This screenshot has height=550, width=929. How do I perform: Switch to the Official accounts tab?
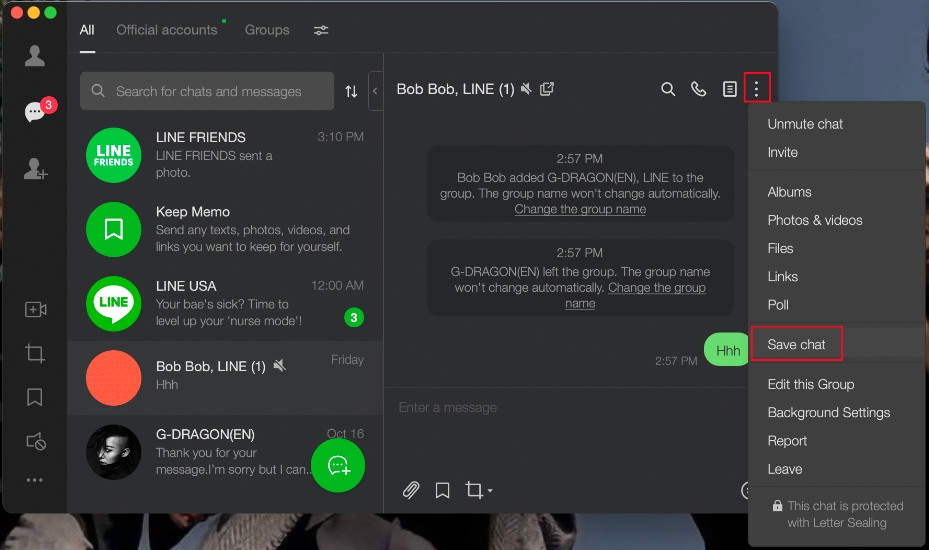(166, 30)
